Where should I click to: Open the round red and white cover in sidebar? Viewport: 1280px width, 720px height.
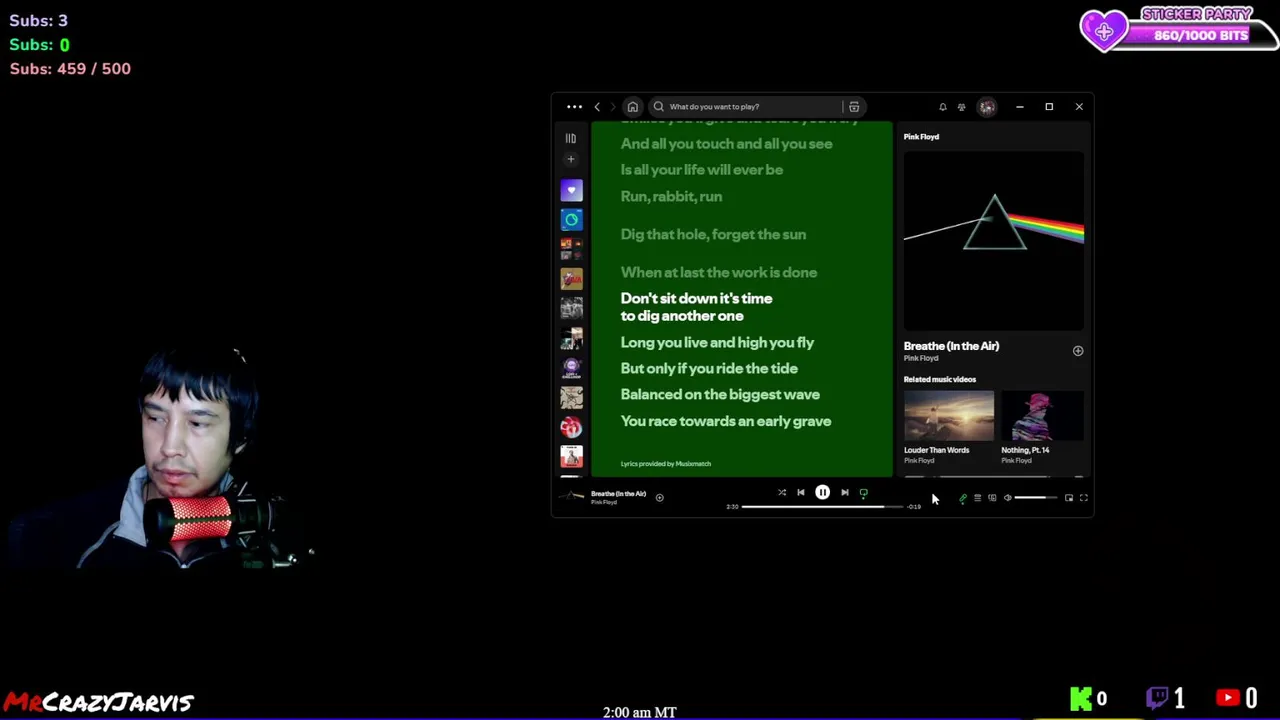(x=571, y=427)
